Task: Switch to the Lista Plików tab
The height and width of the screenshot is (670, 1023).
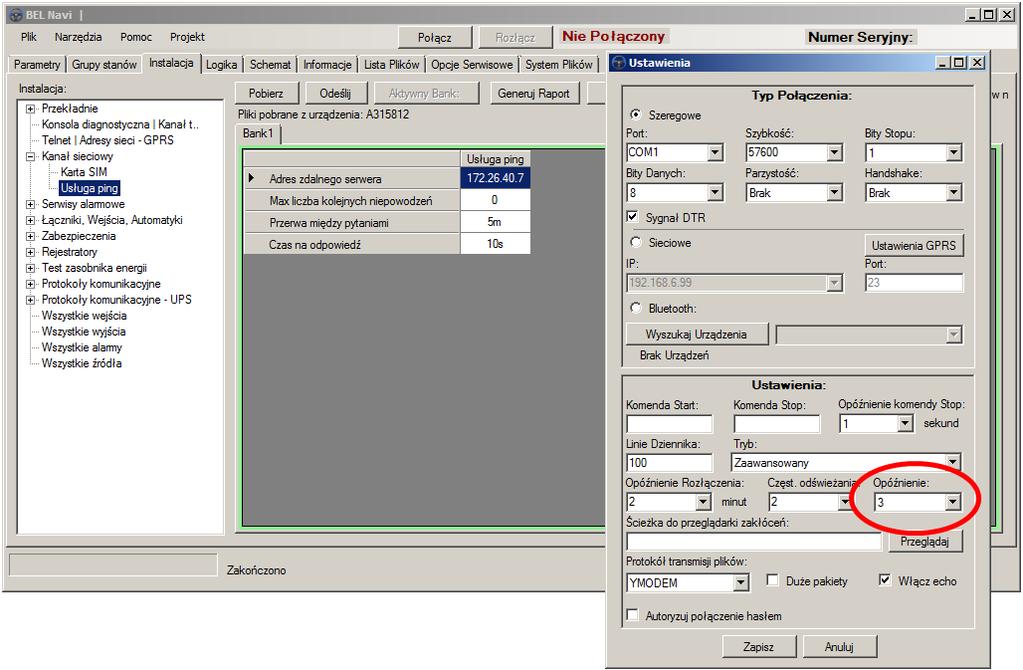Action: pyautogui.click(x=391, y=65)
